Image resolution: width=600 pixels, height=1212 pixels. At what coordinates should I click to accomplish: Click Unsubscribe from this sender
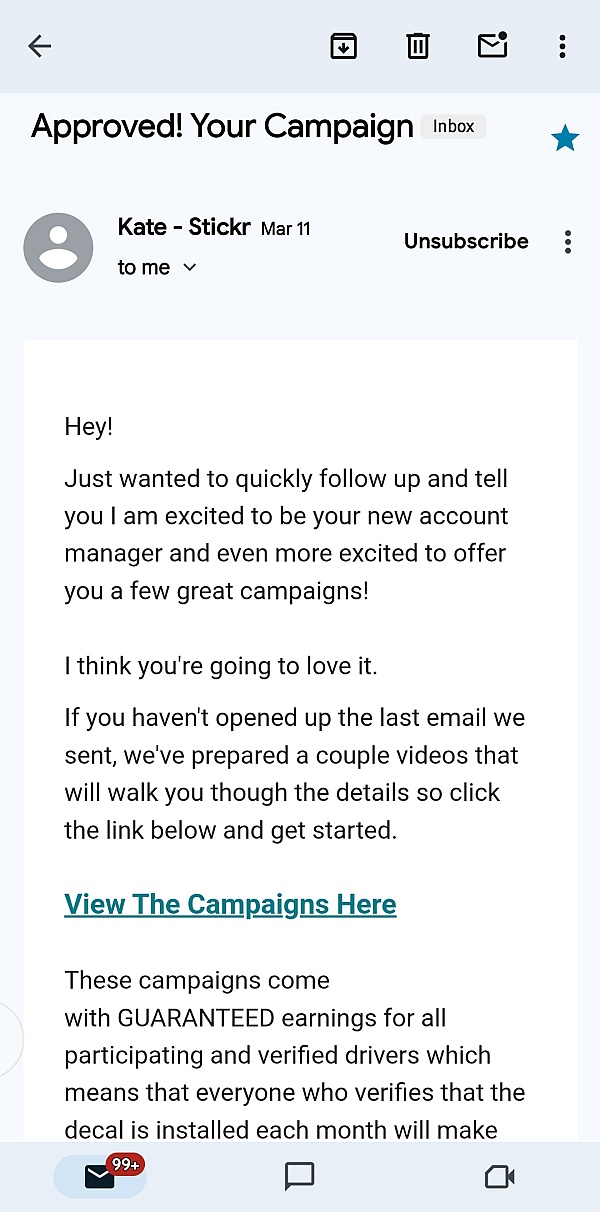[466, 241]
